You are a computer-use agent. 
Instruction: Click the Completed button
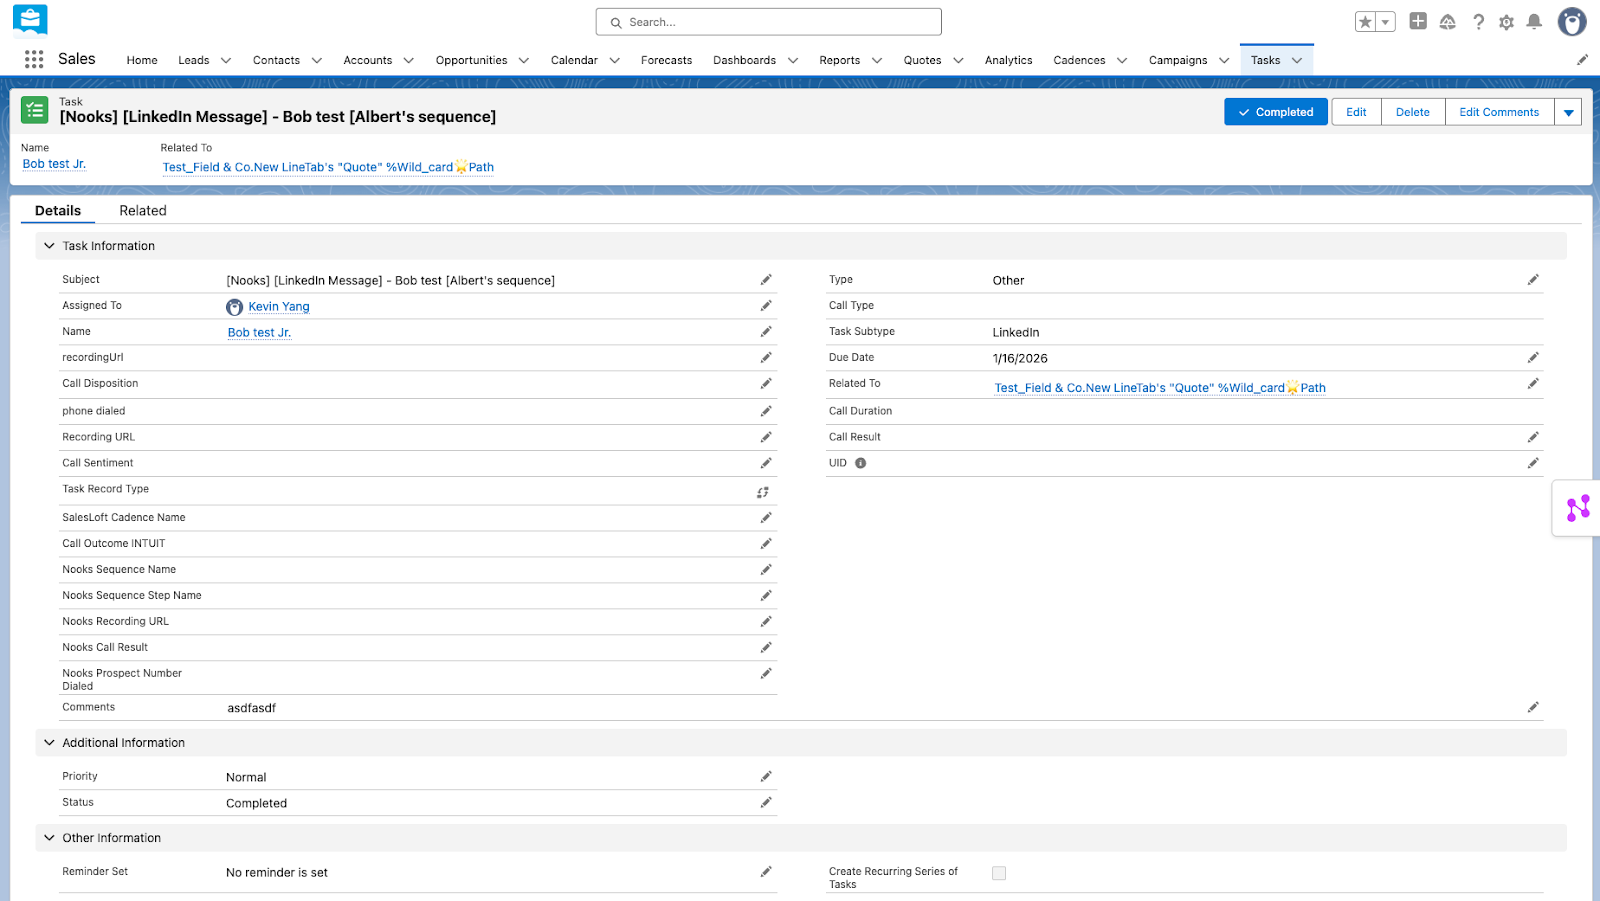1276,112
